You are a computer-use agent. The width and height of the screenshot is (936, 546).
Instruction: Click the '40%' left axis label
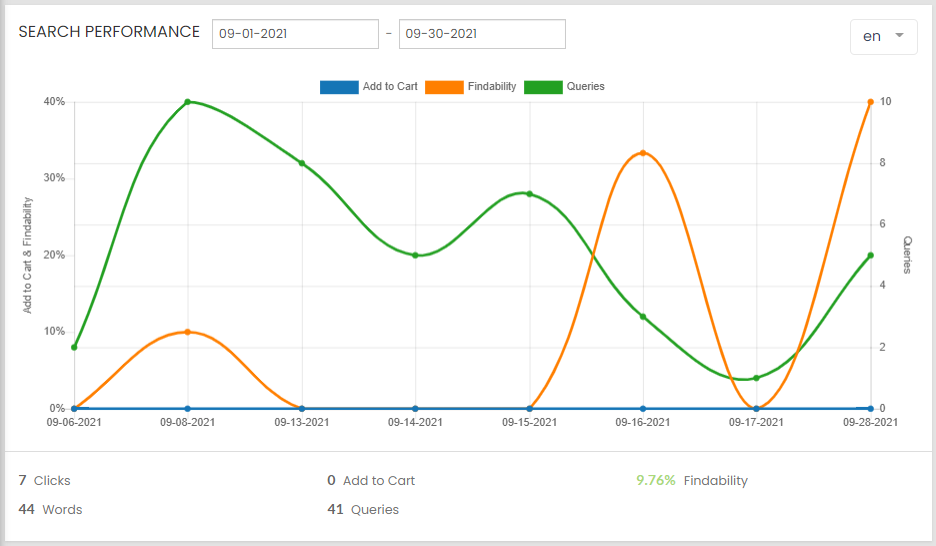(54, 102)
